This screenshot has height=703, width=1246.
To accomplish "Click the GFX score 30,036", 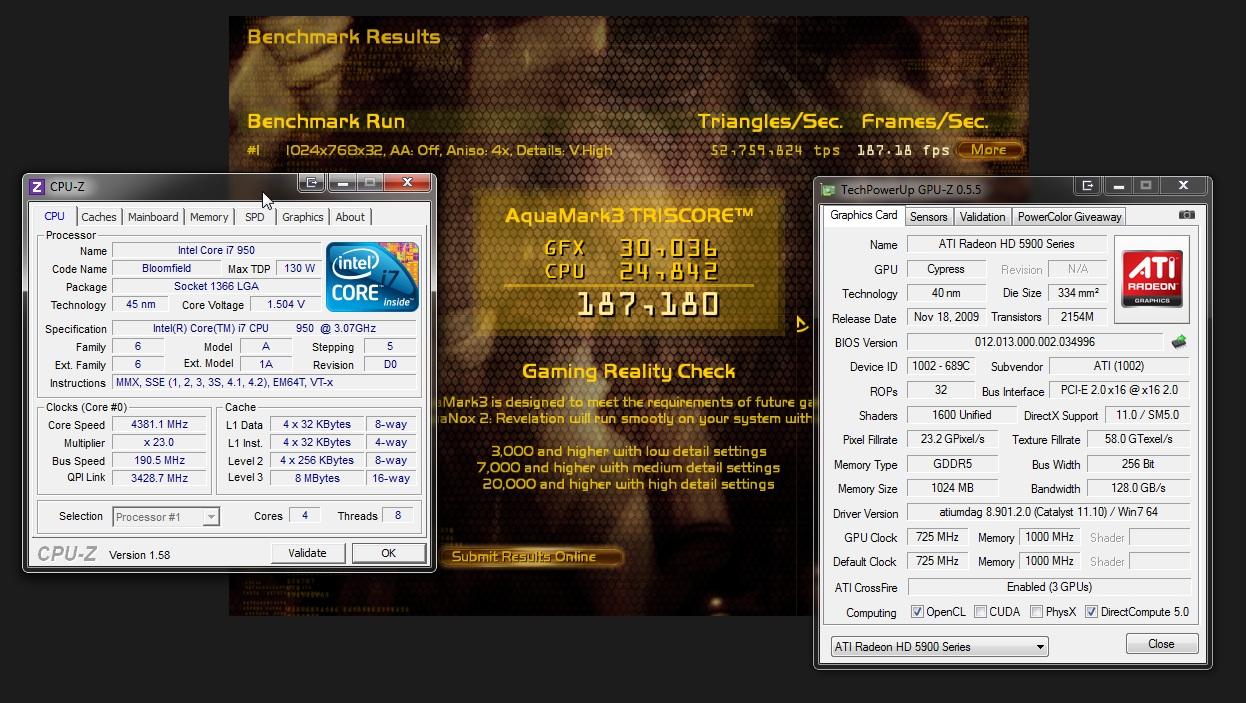I will (669, 249).
